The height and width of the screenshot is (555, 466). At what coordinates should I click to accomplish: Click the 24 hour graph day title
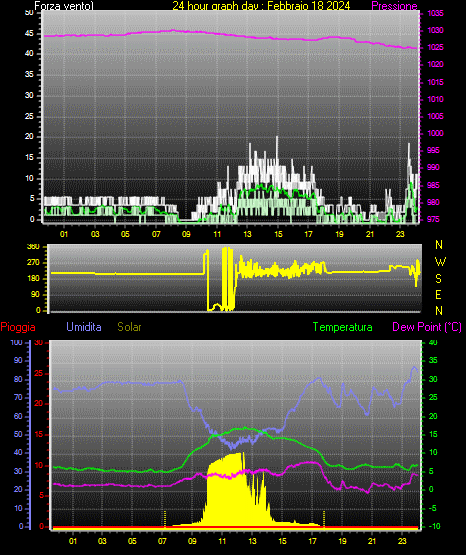pyautogui.click(x=261, y=6)
